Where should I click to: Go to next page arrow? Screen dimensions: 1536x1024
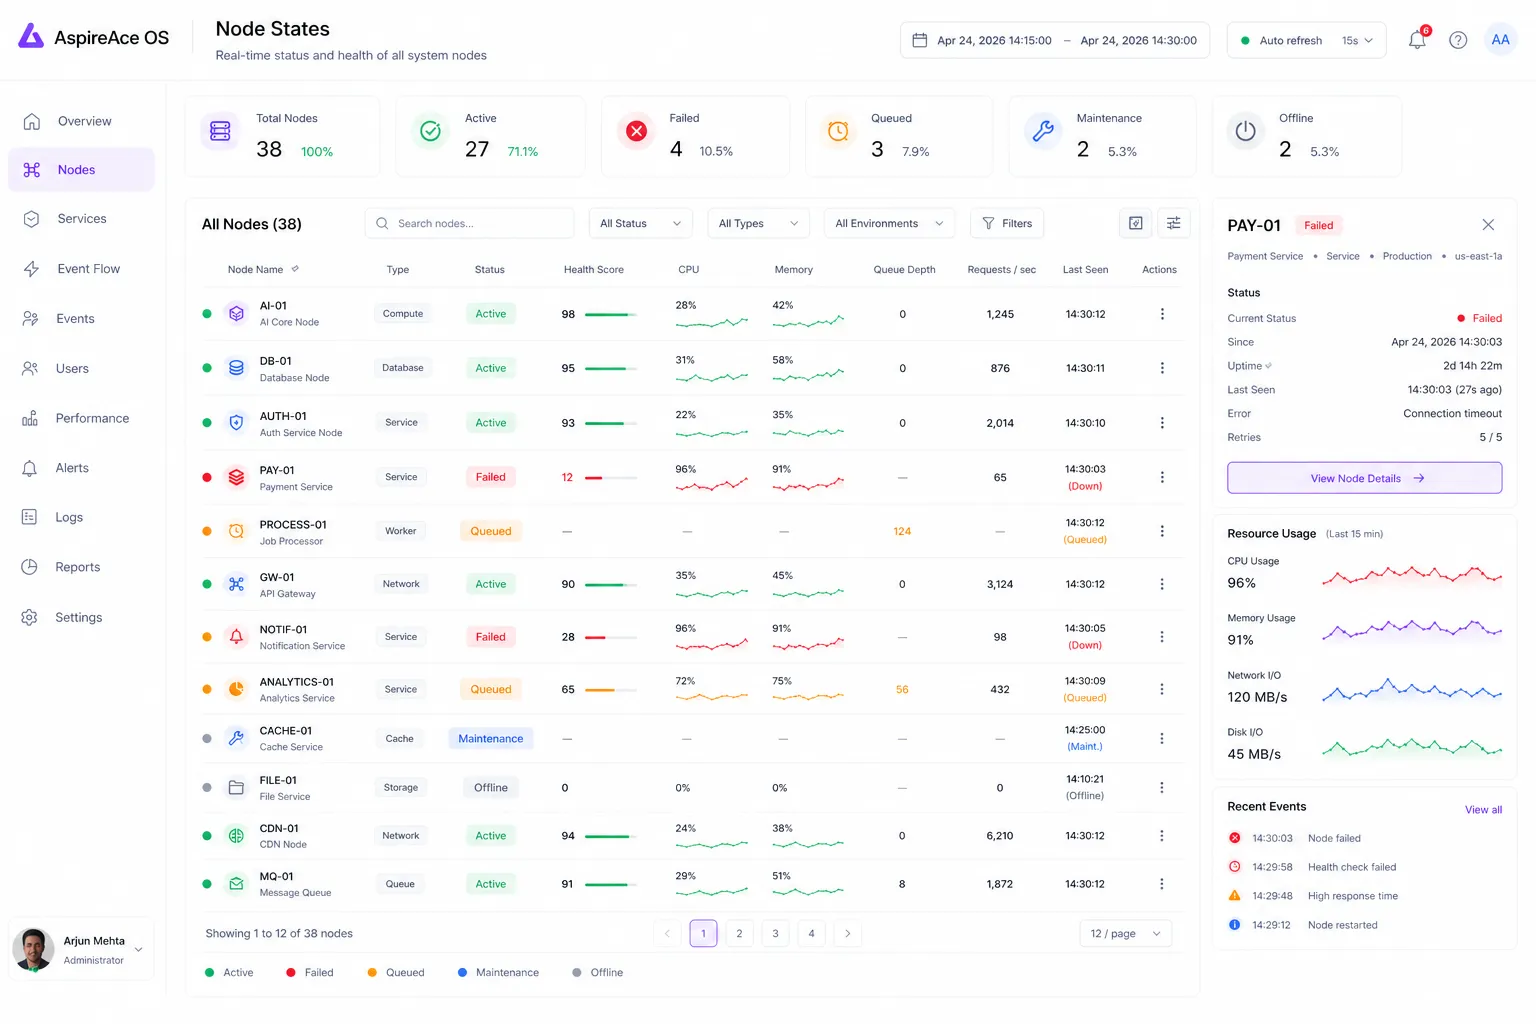click(847, 933)
